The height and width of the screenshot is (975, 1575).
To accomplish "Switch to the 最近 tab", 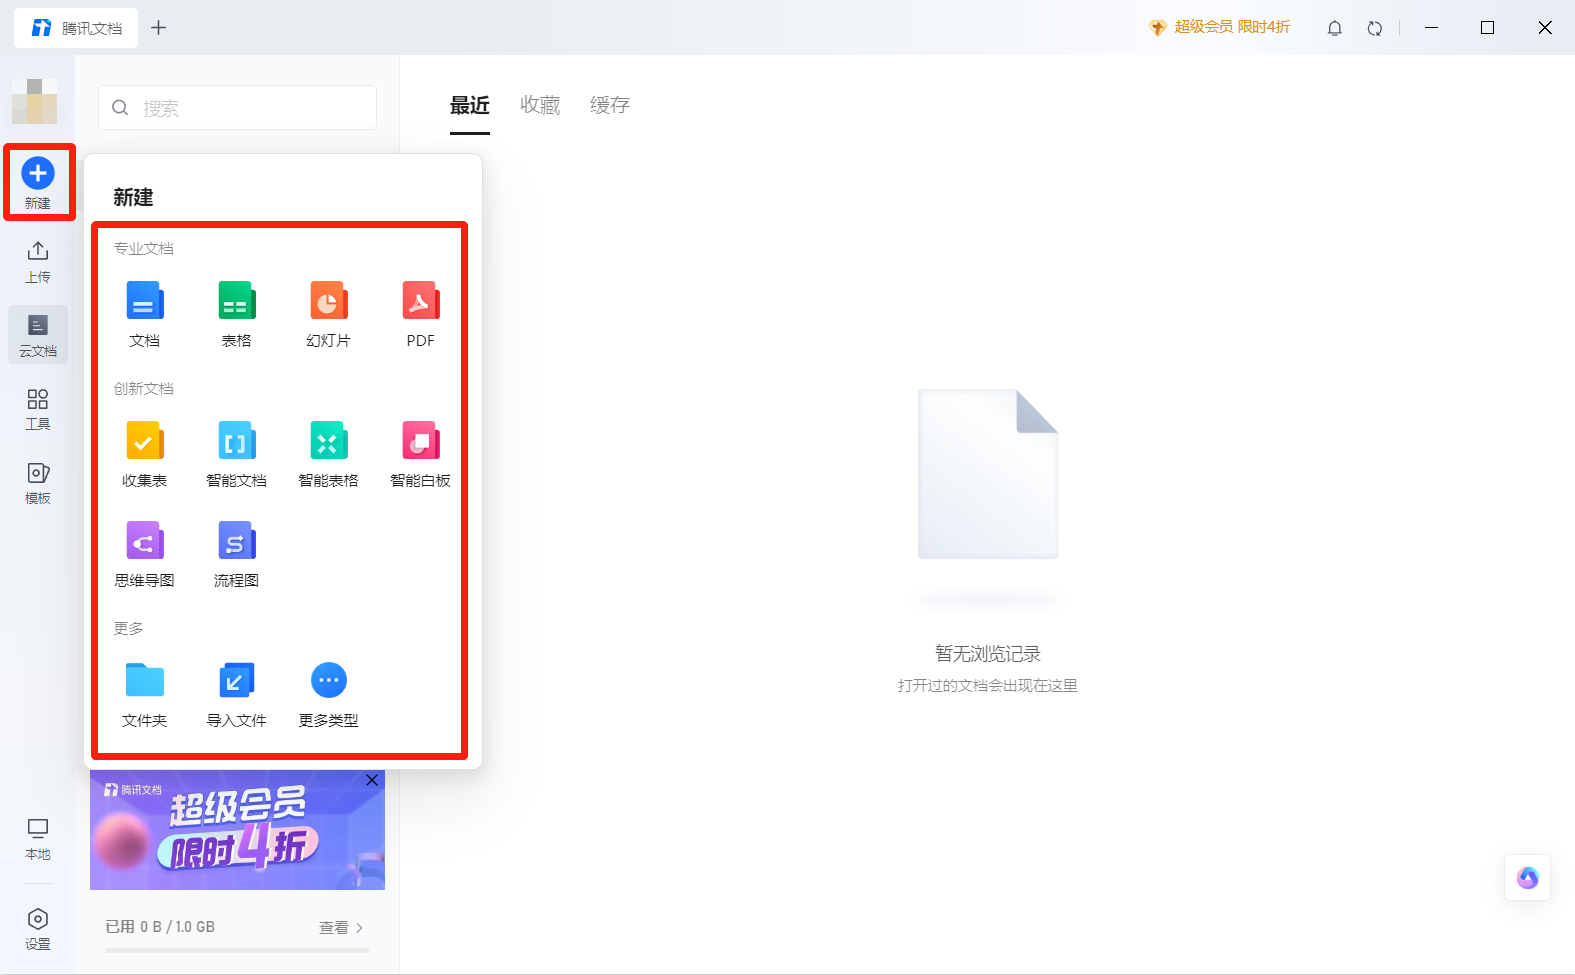I will (470, 105).
